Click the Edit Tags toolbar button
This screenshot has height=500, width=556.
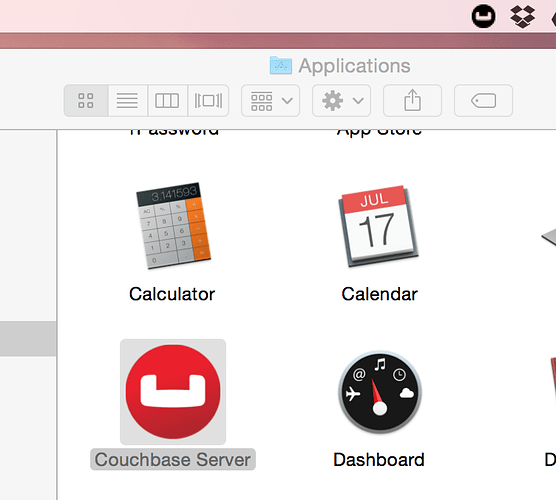click(483, 101)
